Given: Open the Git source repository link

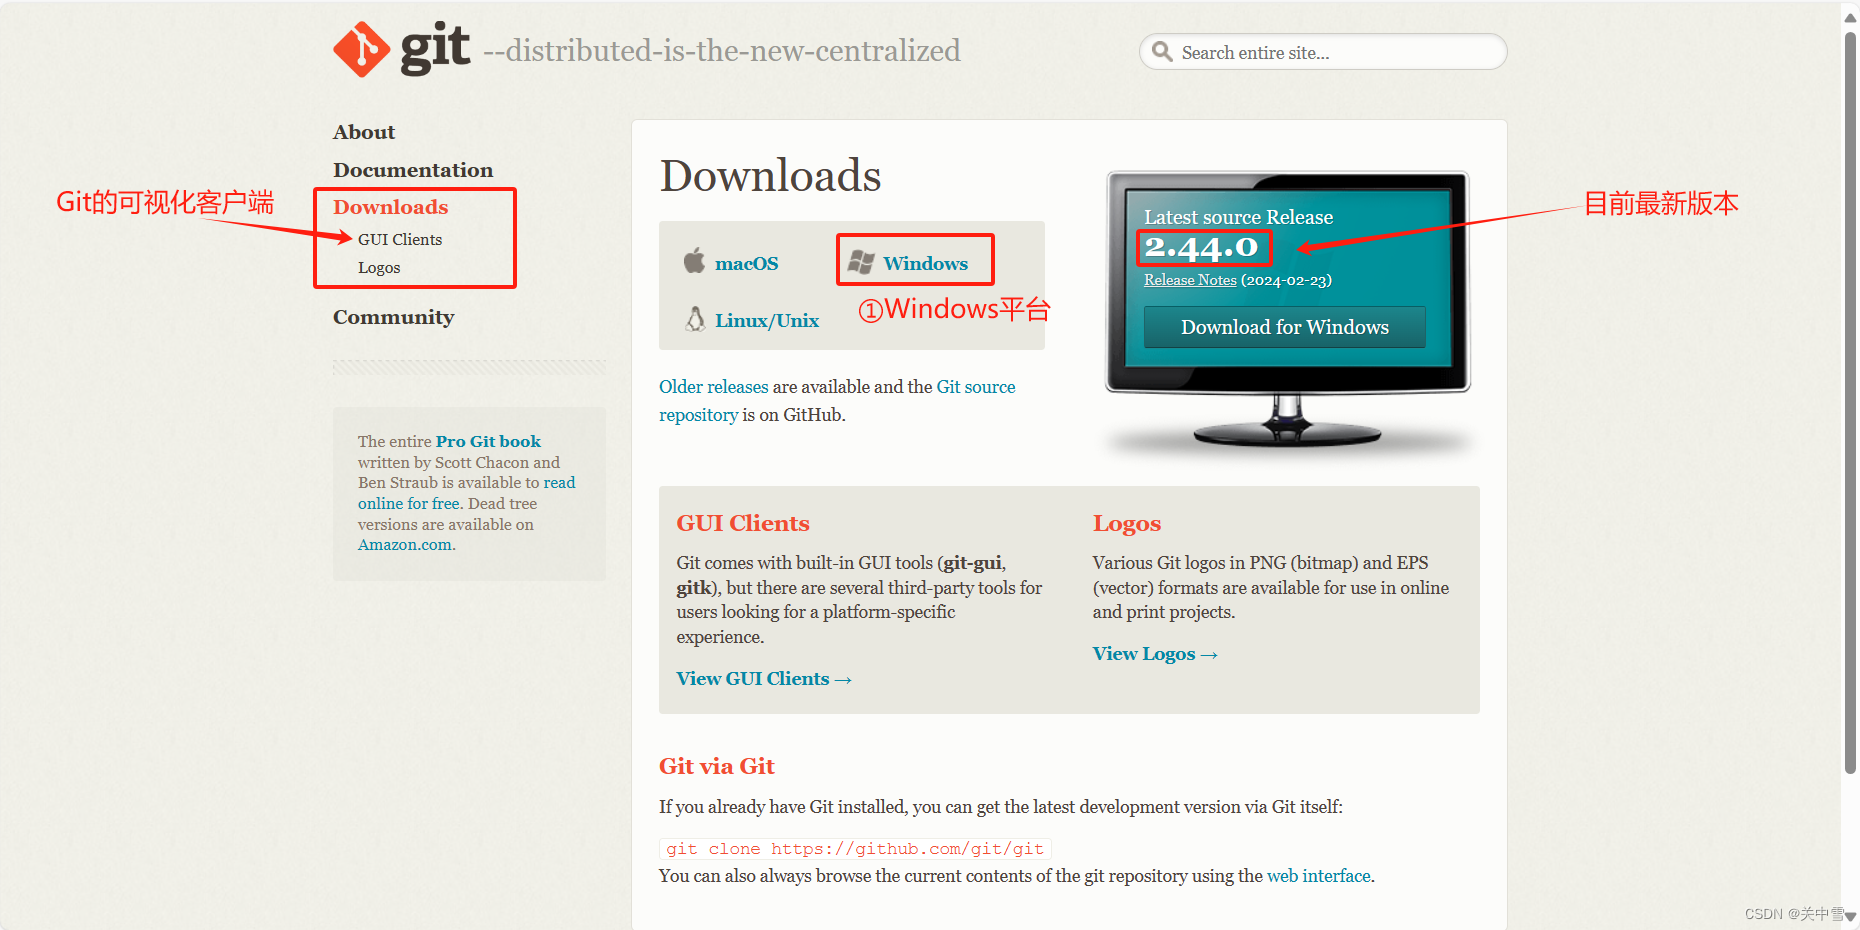Looking at the screenshot, I should point(837,401).
